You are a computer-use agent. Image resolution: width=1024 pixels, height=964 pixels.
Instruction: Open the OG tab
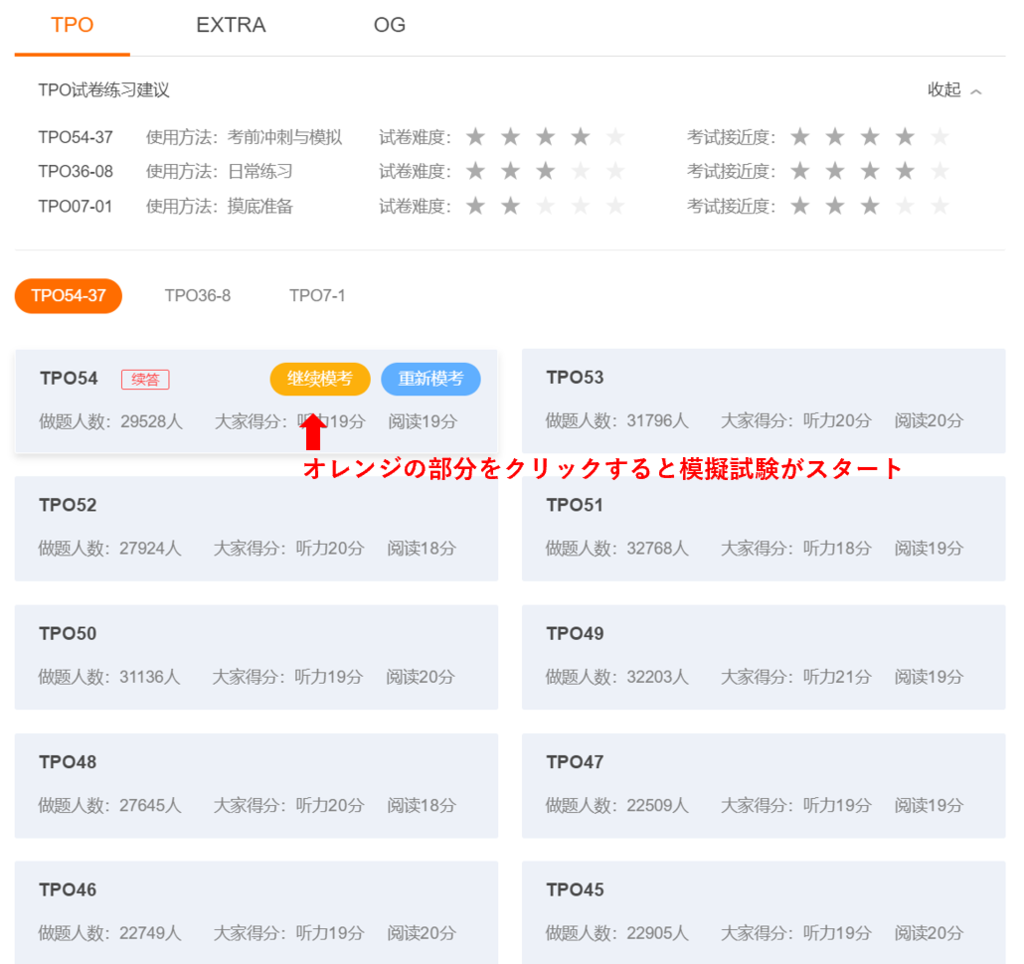pos(389,24)
